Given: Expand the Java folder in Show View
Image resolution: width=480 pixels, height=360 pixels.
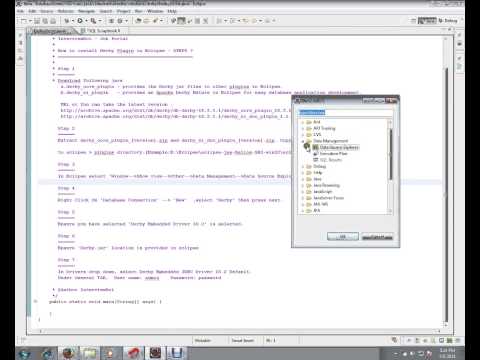Looking at the screenshot, I should pyautogui.click(x=303, y=179).
